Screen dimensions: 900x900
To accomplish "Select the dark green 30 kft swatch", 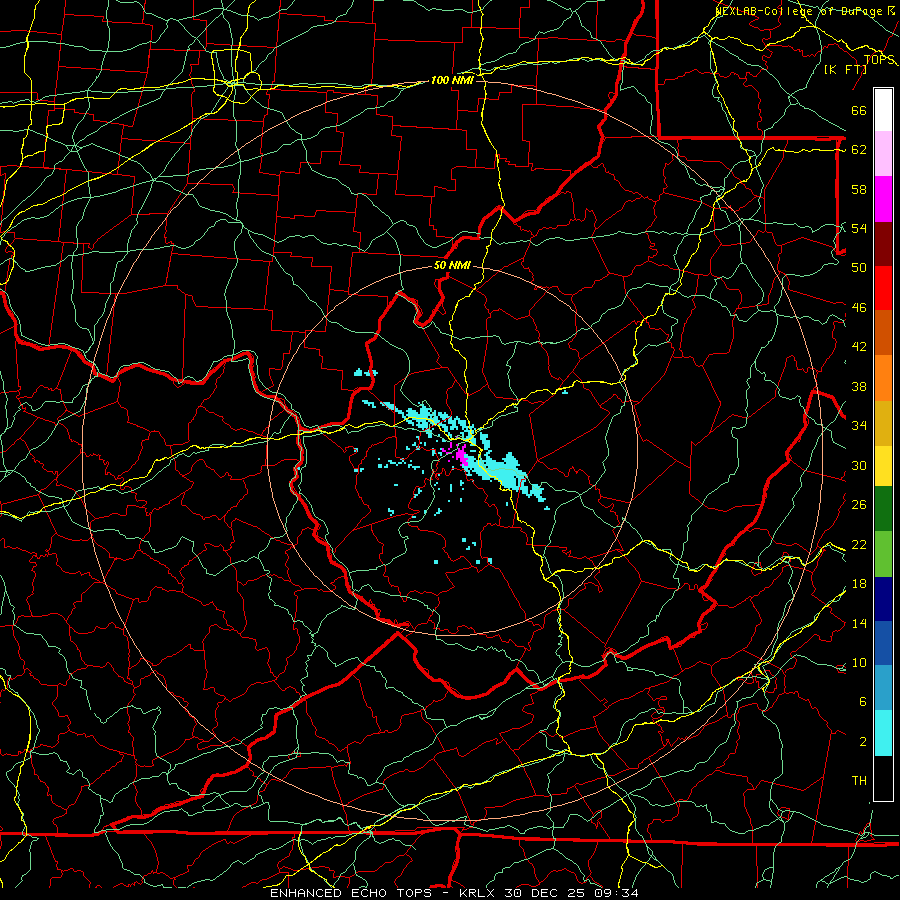I will pyautogui.click(x=883, y=509).
